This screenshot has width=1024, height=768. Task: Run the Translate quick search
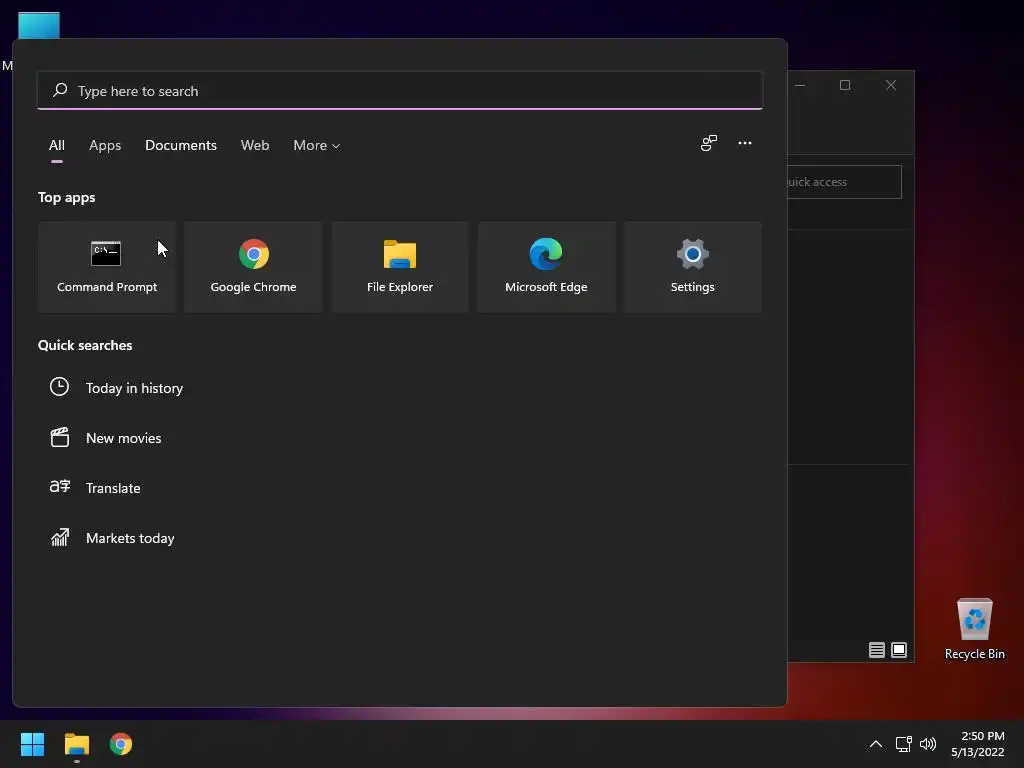click(95, 488)
